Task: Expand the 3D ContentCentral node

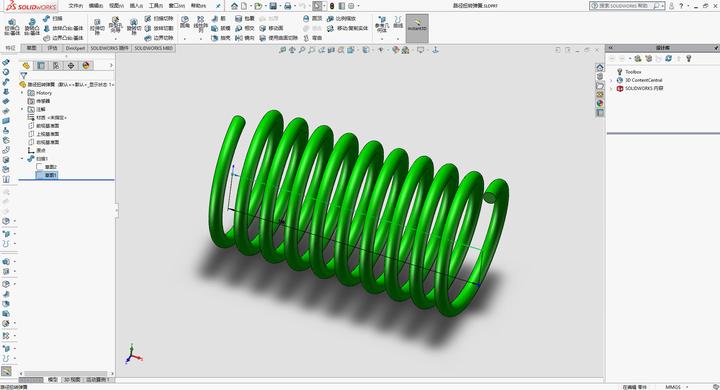Action: 611,80
